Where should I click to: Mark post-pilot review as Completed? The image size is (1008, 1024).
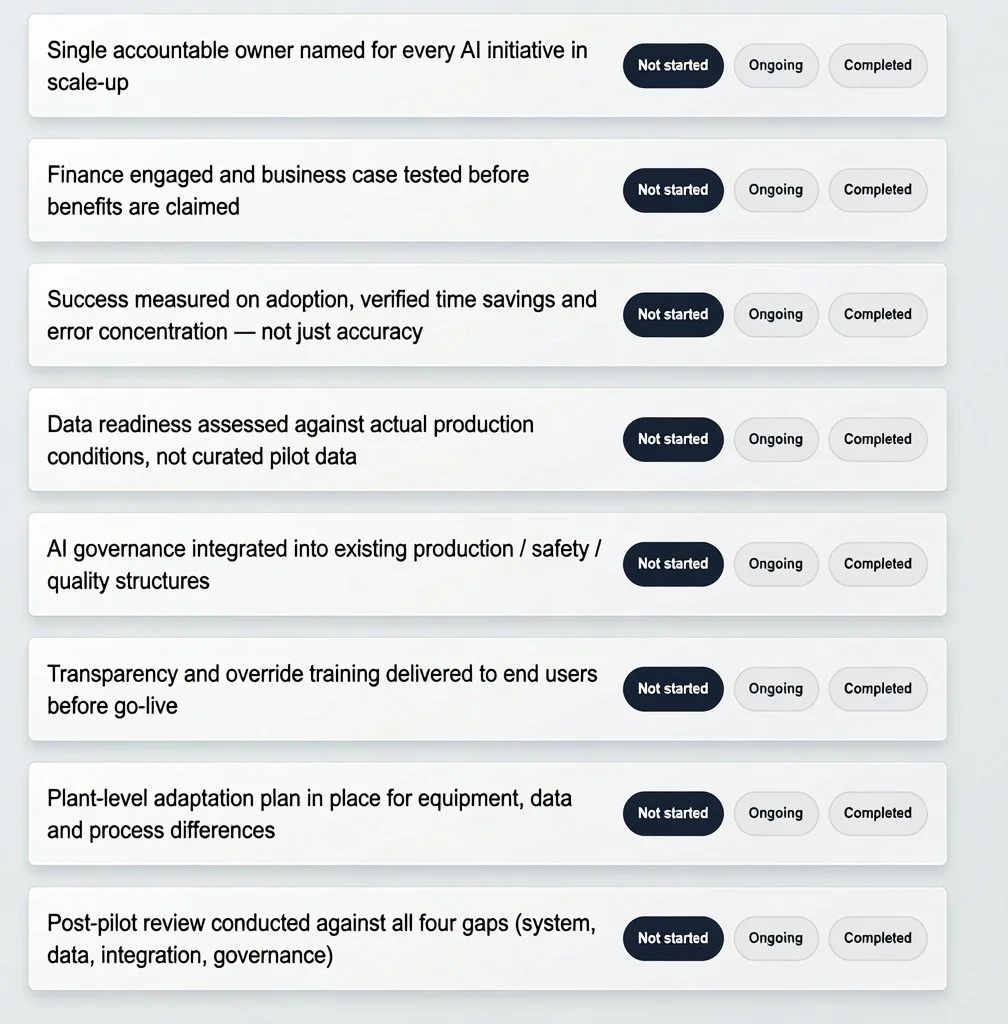click(x=877, y=938)
